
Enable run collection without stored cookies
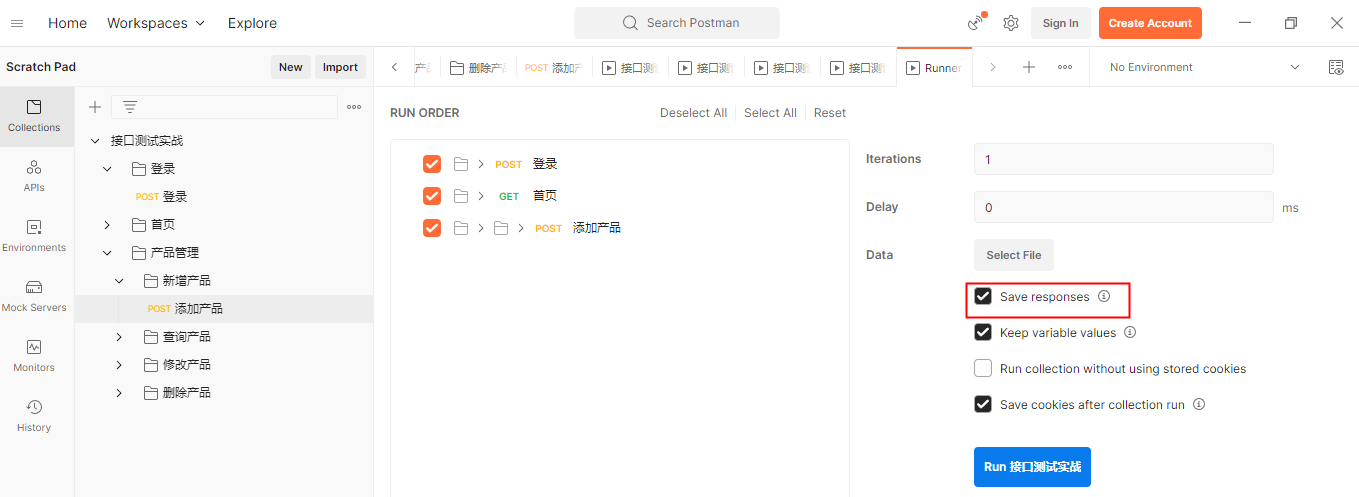point(983,368)
